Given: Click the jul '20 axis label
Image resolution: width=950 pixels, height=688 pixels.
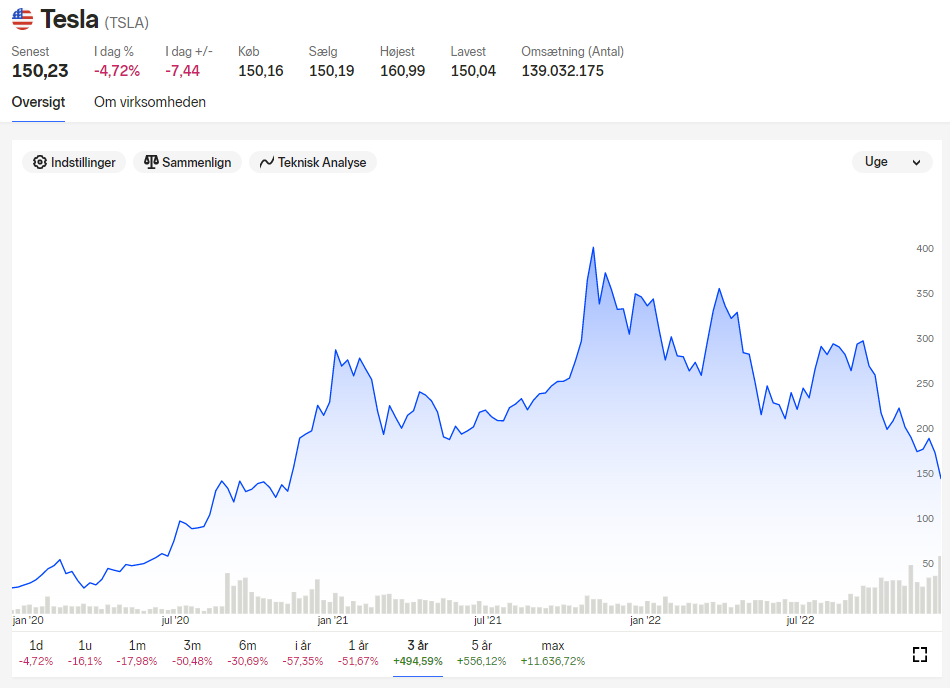Looking at the screenshot, I should (x=175, y=620).
